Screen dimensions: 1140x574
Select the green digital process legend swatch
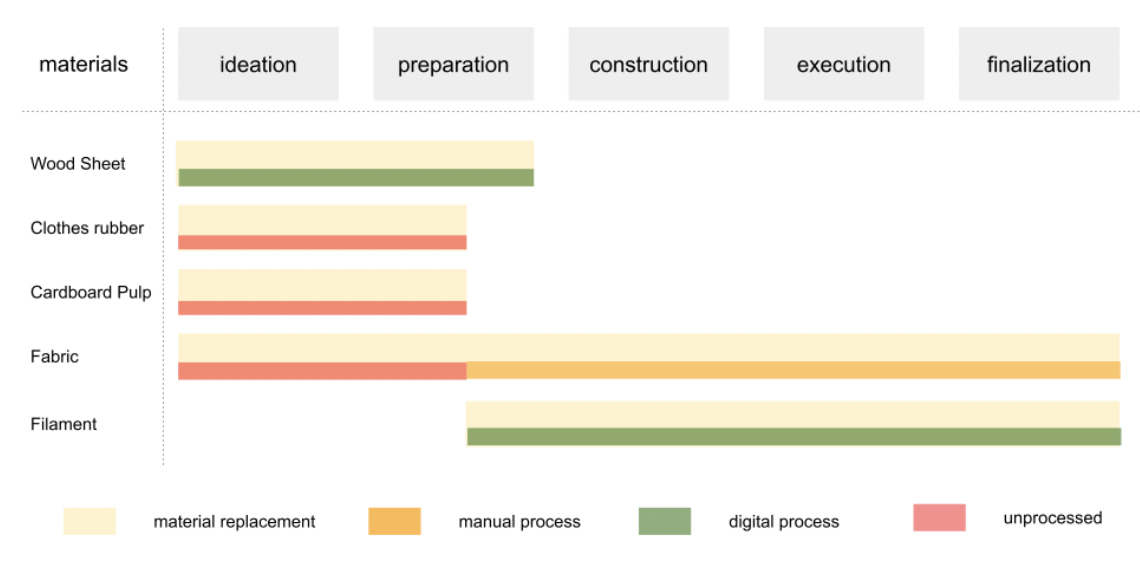[x=664, y=521]
